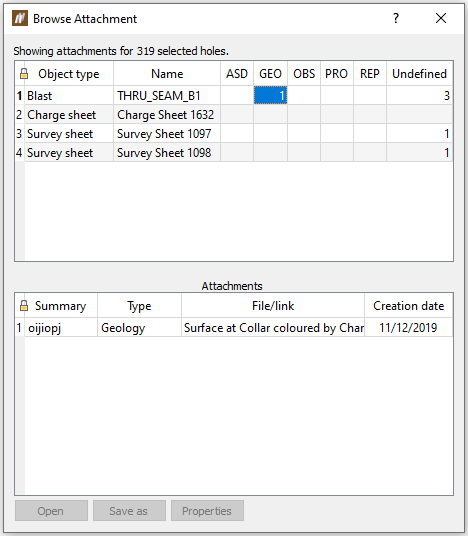
Task: Close the Browse Attachment dialog
Action: coord(441,18)
